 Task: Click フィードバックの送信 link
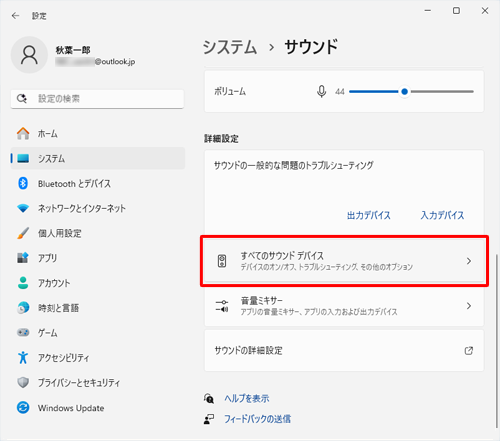click(x=257, y=419)
